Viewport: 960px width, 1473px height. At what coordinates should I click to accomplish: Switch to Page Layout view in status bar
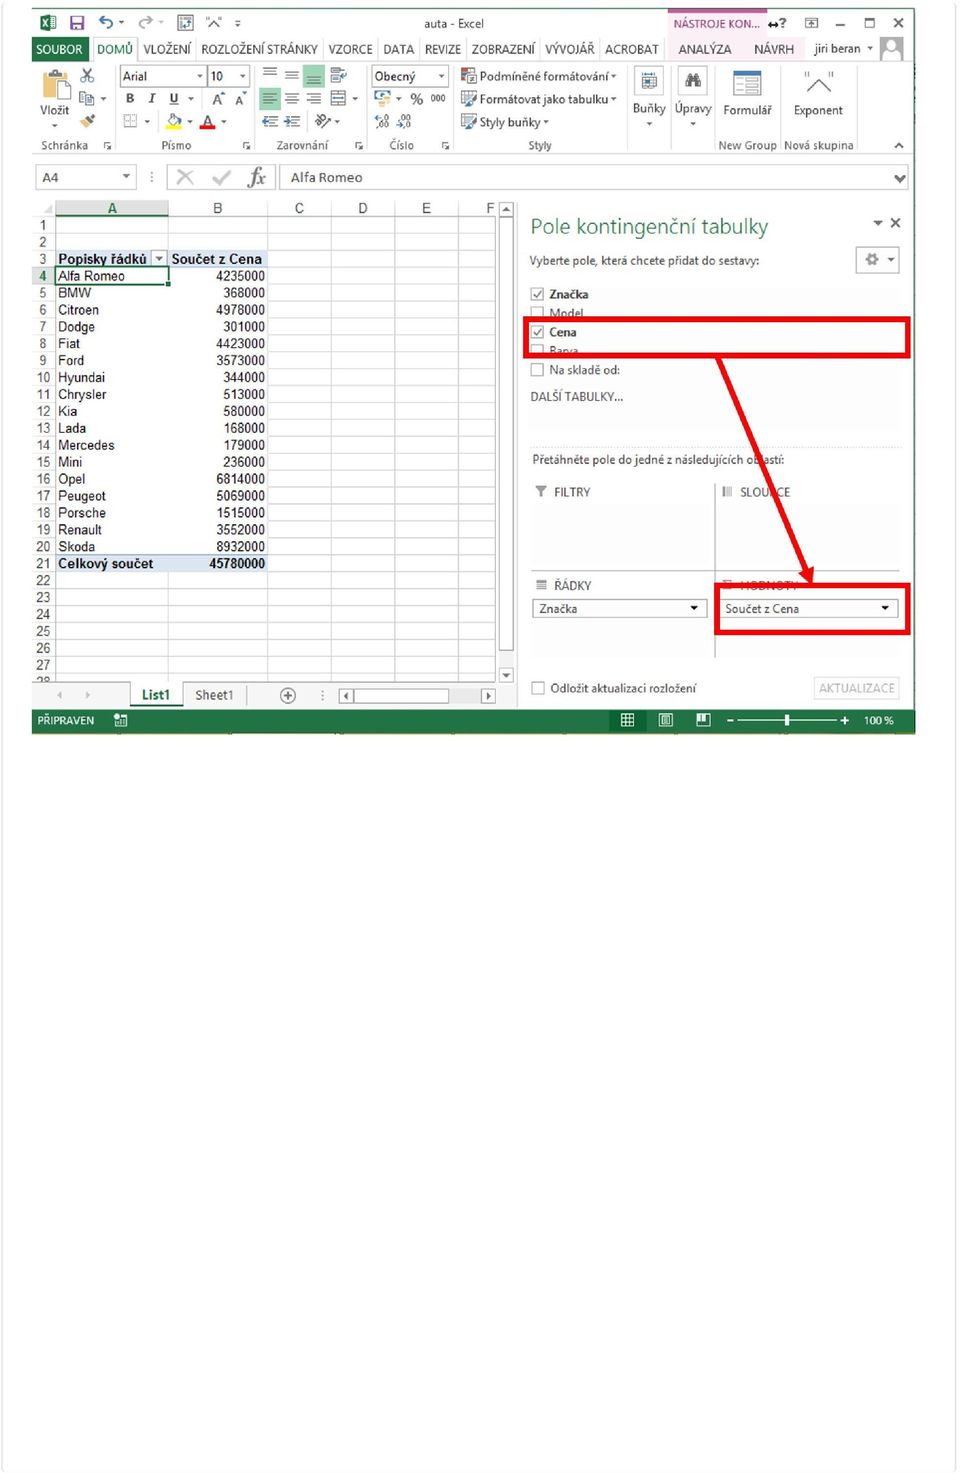666,720
